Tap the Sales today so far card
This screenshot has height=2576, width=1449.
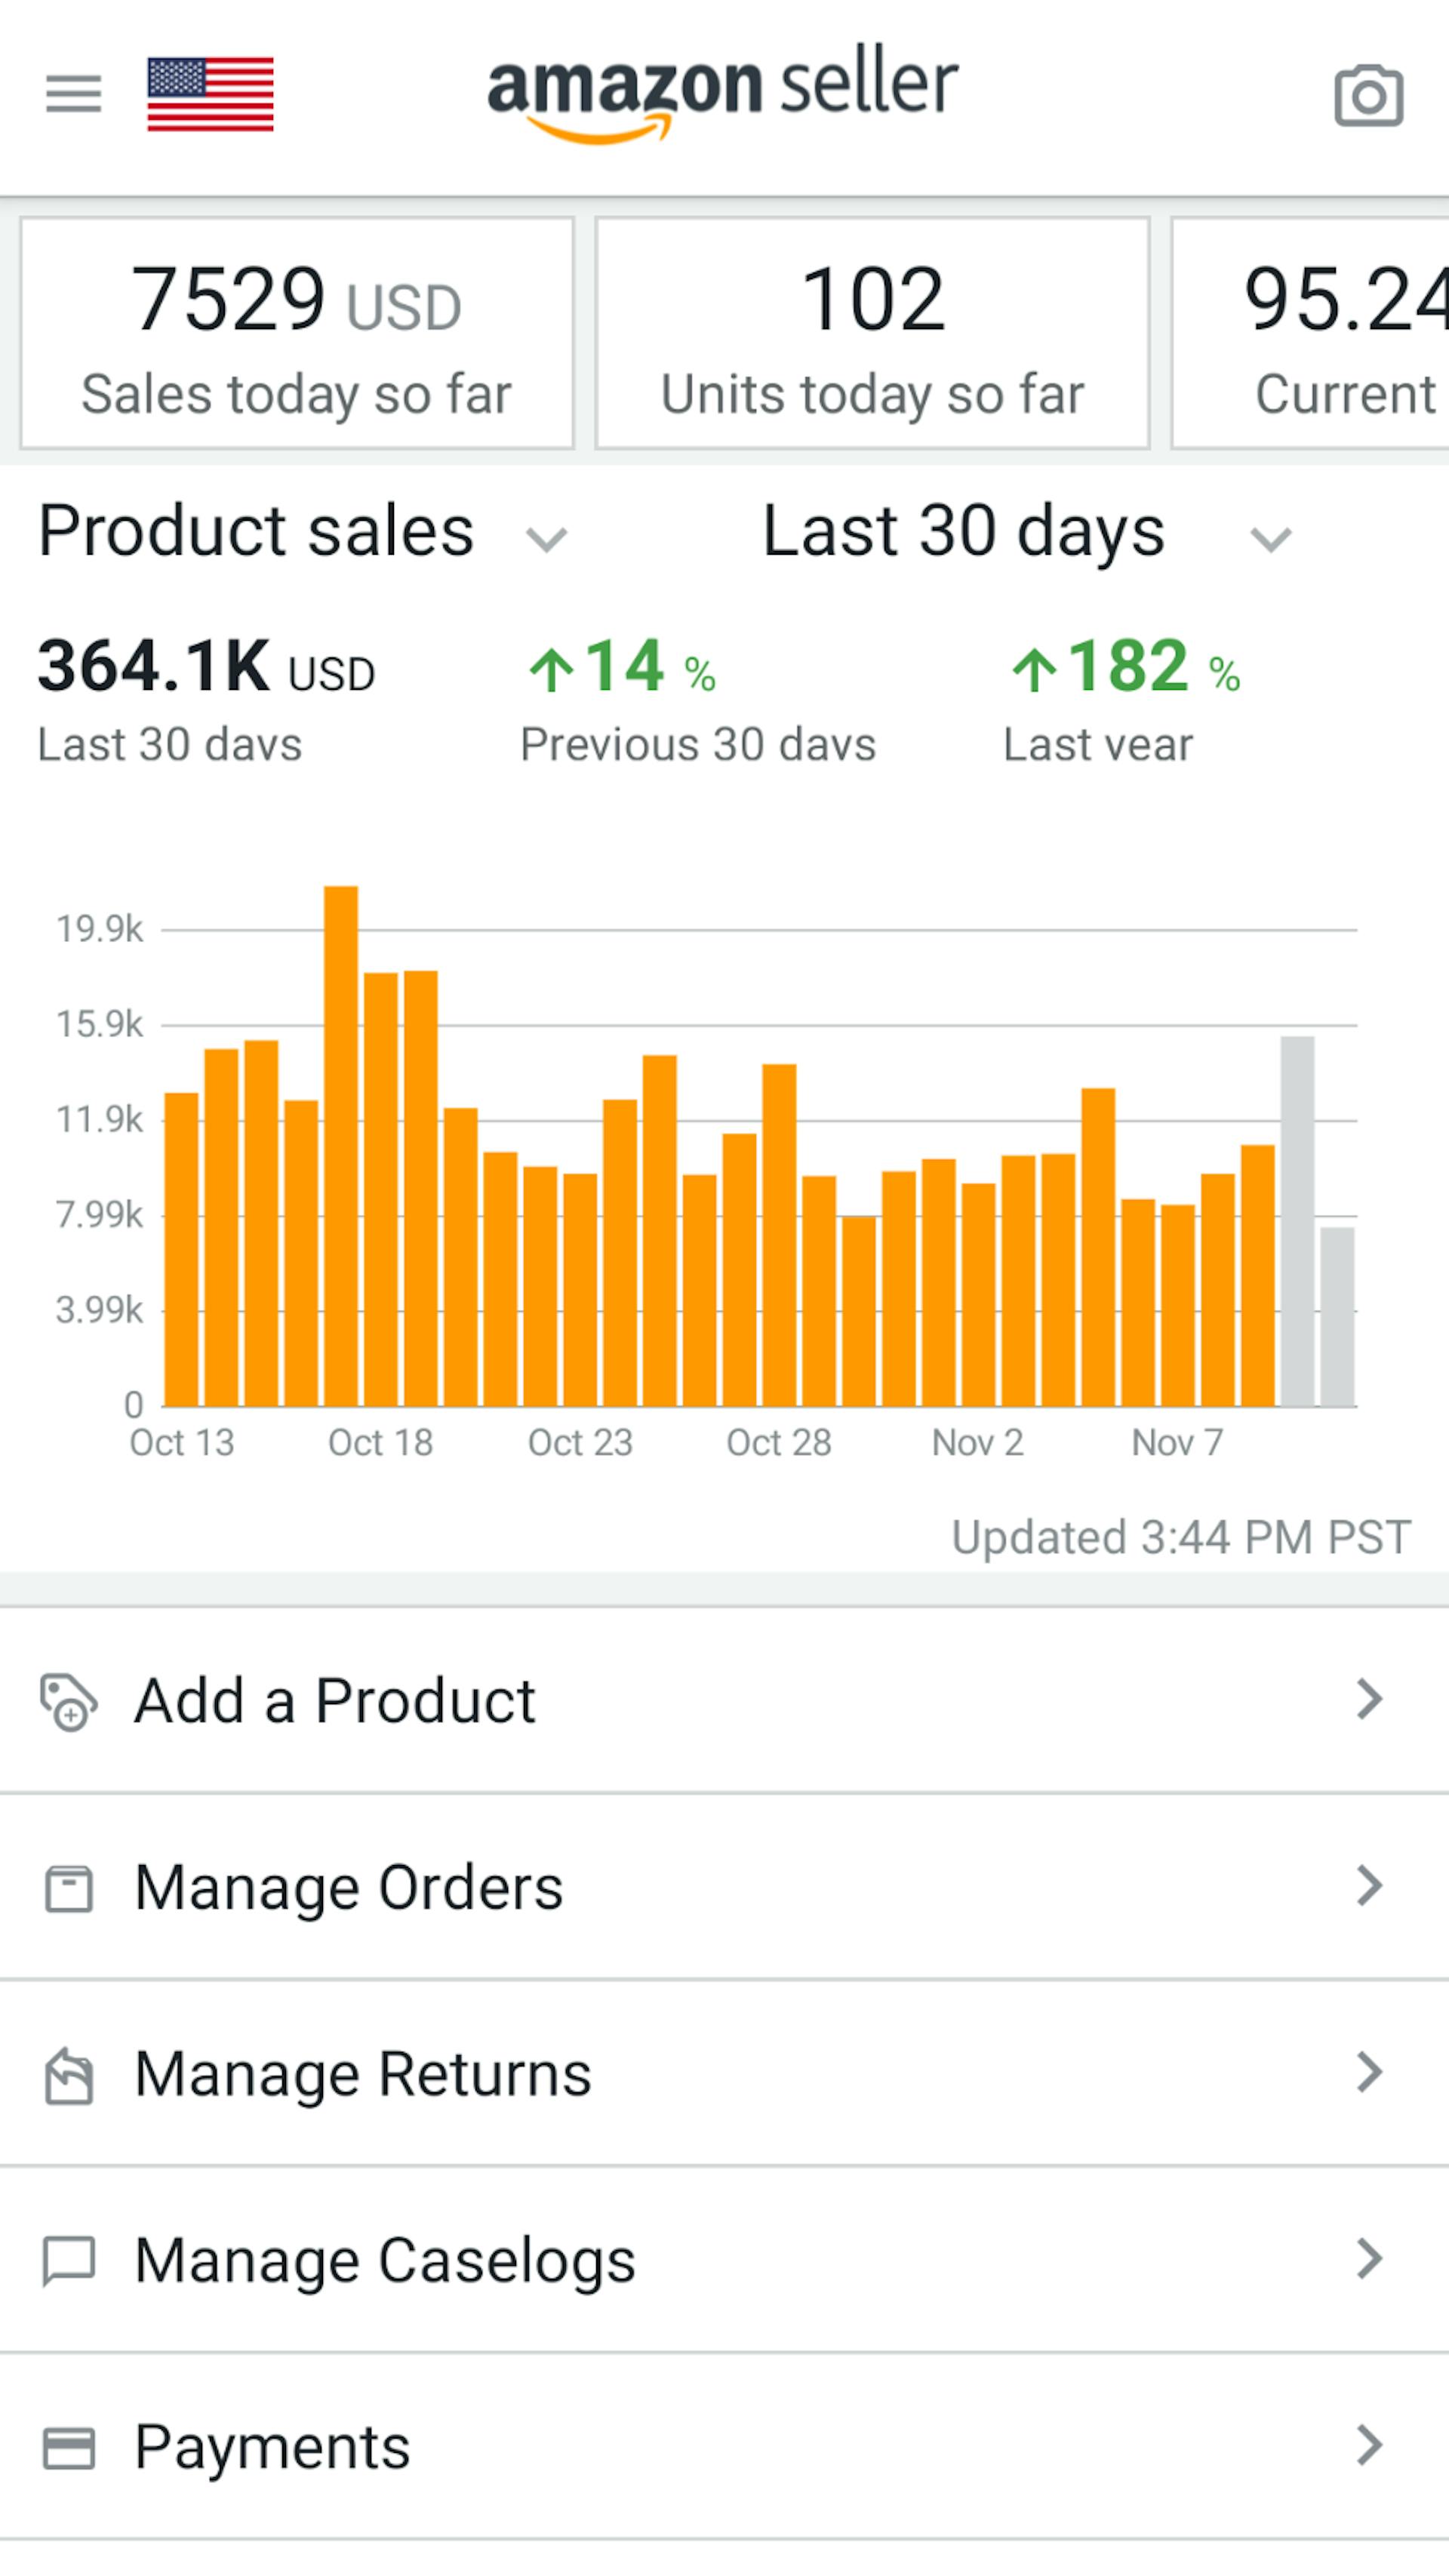point(297,333)
